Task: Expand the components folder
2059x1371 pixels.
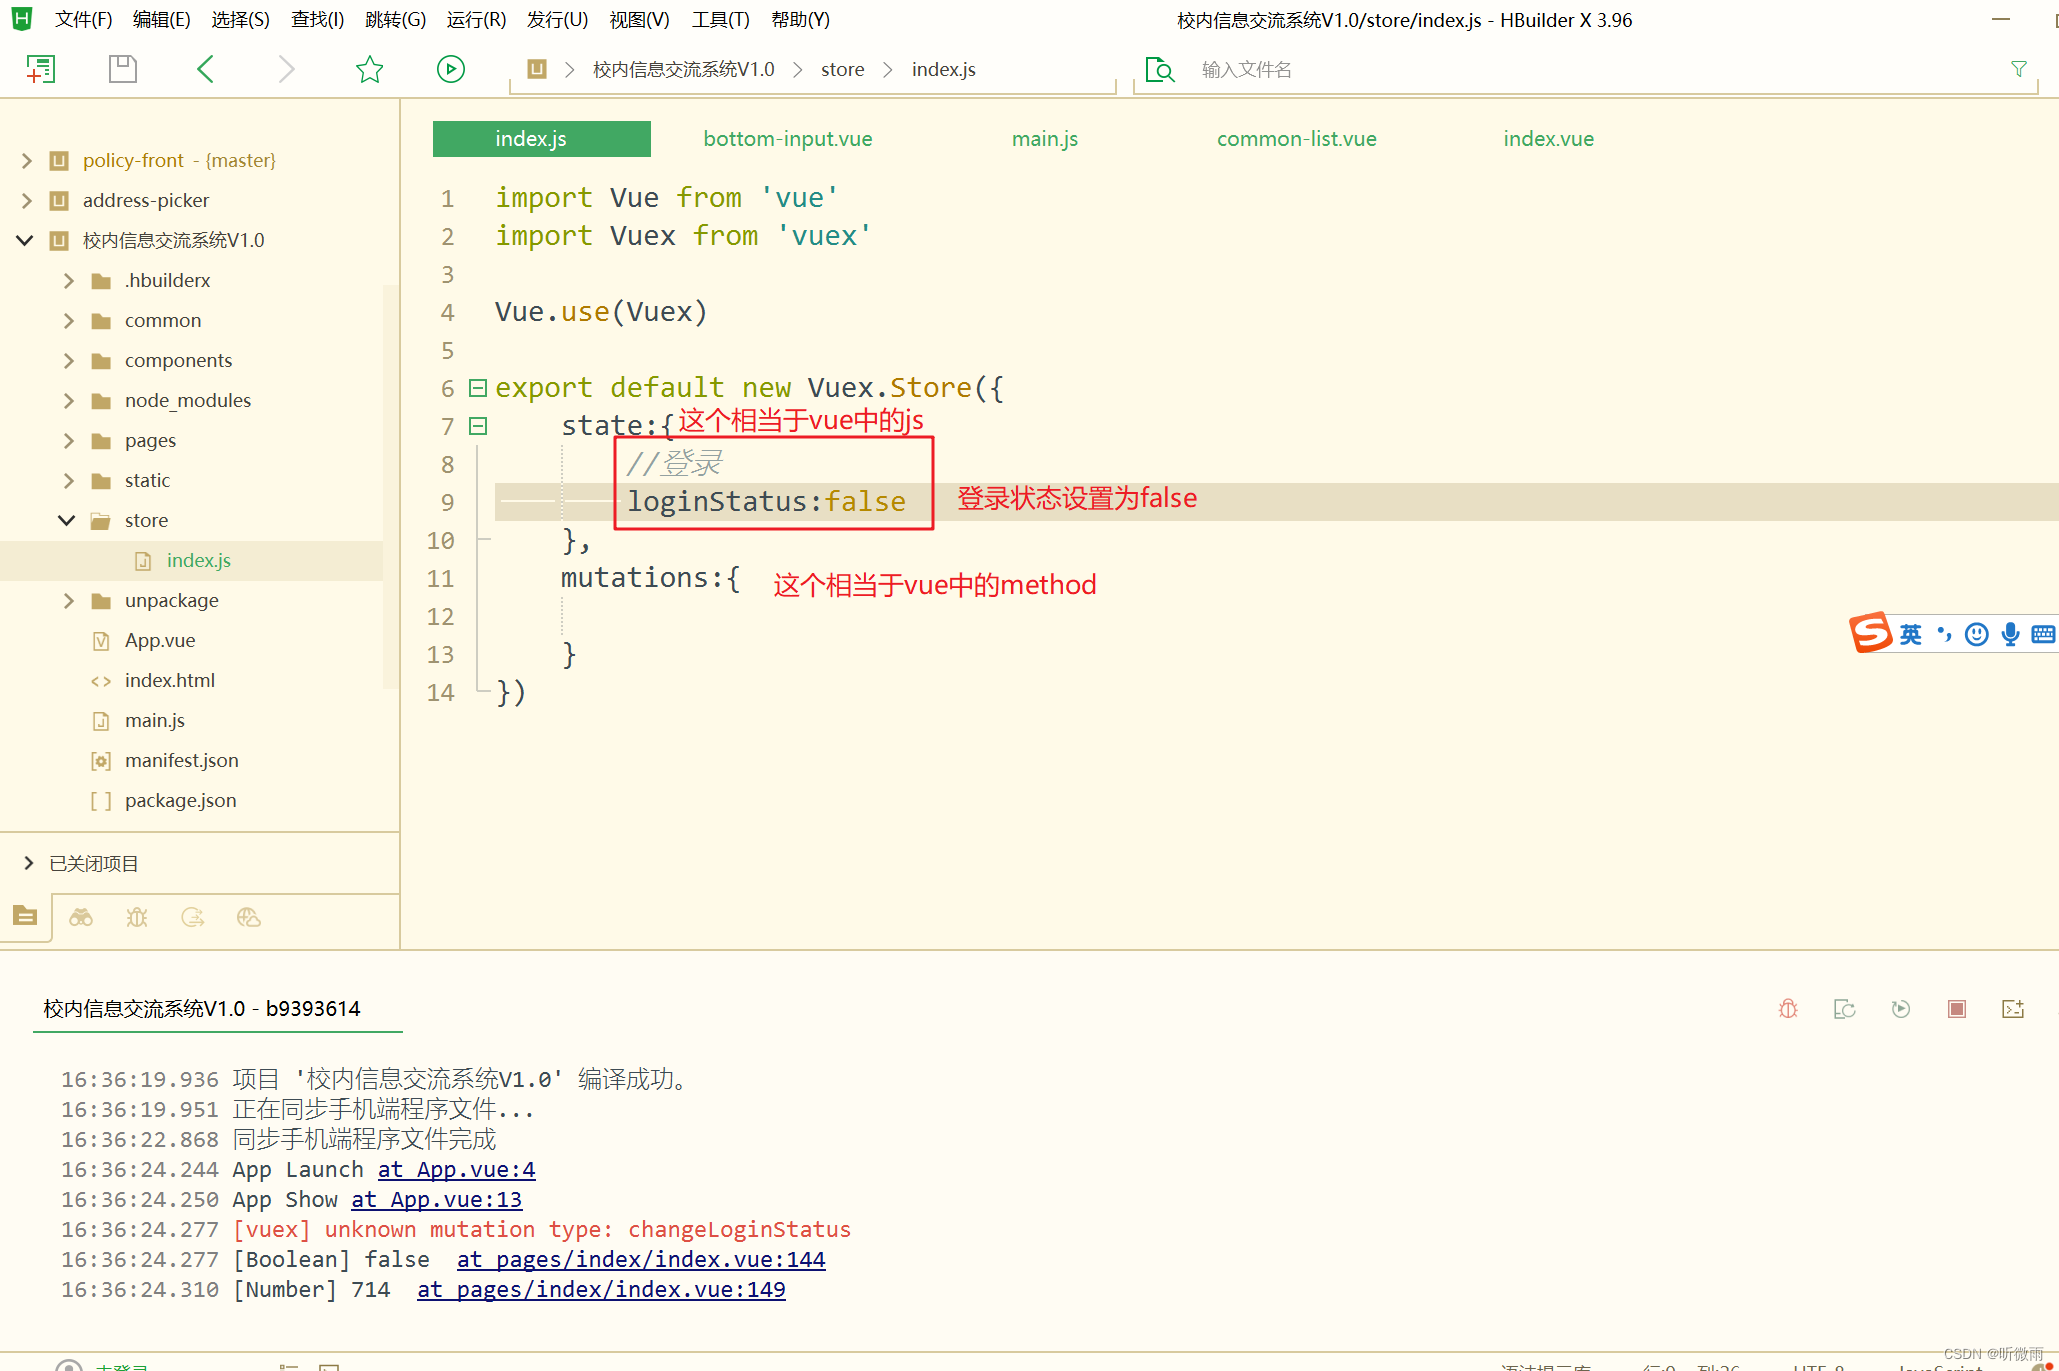Action: [68, 360]
